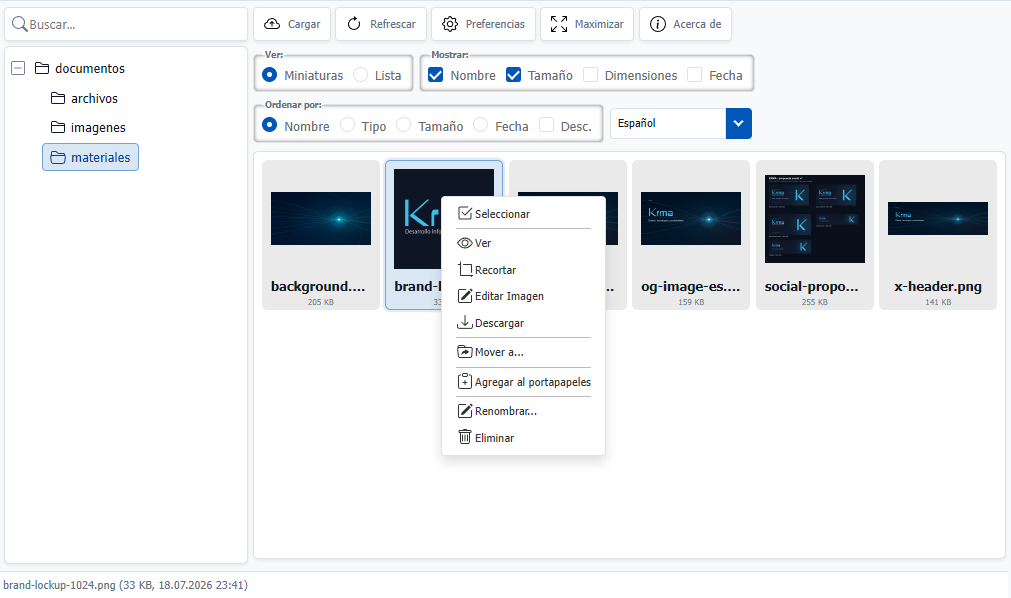The width and height of the screenshot is (1011, 598).
Task: Switch to the Lista view radio button
Action: click(360, 75)
